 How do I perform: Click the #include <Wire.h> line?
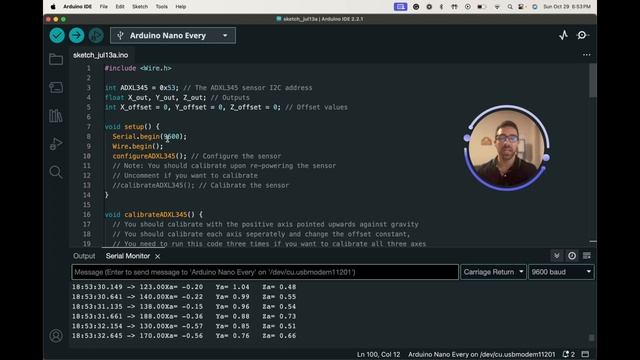pyautogui.click(x=138, y=68)
